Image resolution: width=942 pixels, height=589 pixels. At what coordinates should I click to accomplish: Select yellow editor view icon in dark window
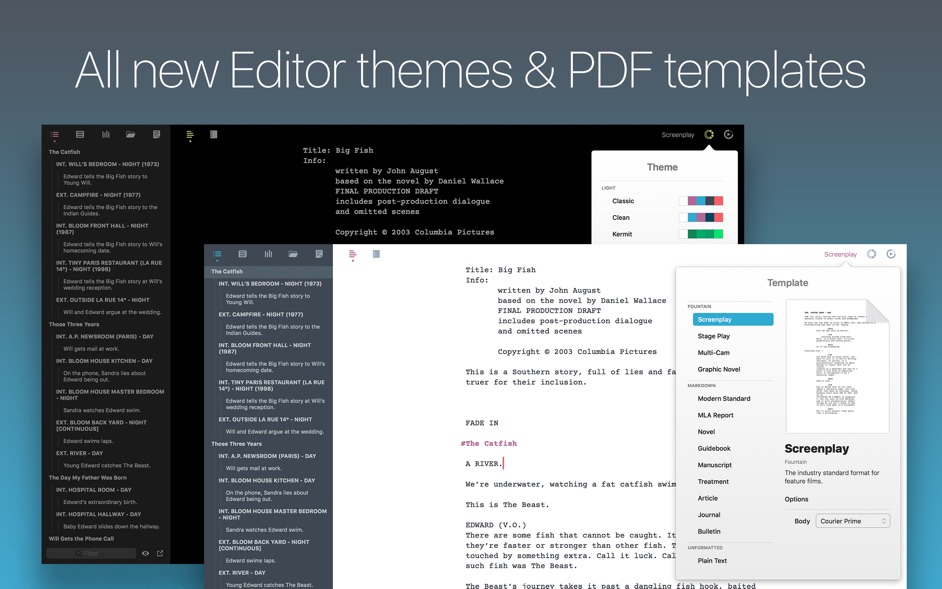190,136
